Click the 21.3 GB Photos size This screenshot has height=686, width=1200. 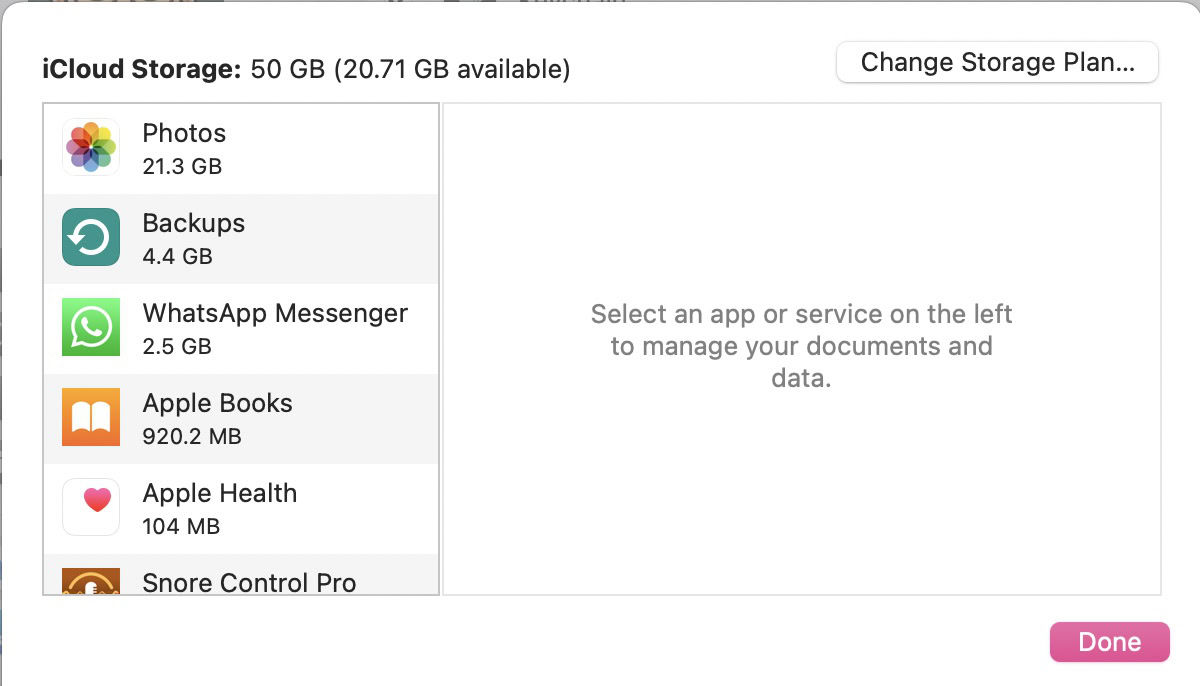[182, 166]
